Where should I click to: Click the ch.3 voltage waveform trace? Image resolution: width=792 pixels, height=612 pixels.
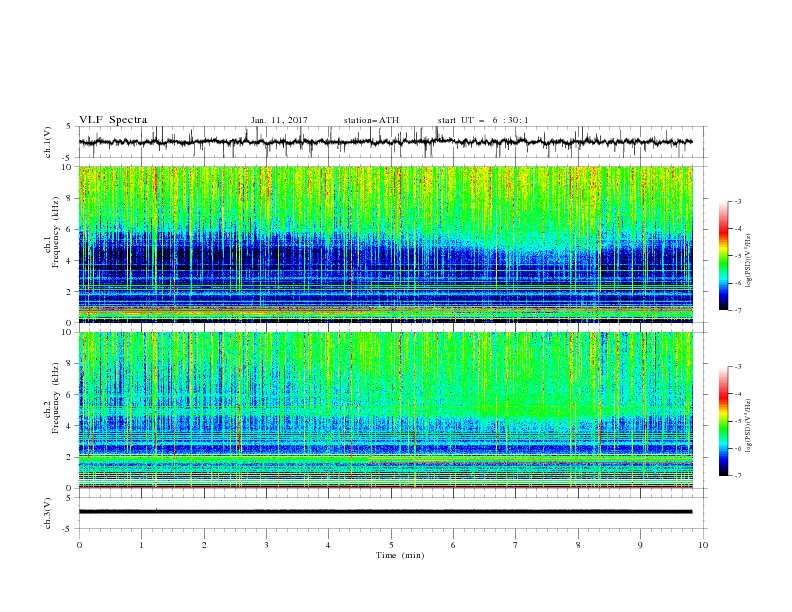(x=385, y=512)
